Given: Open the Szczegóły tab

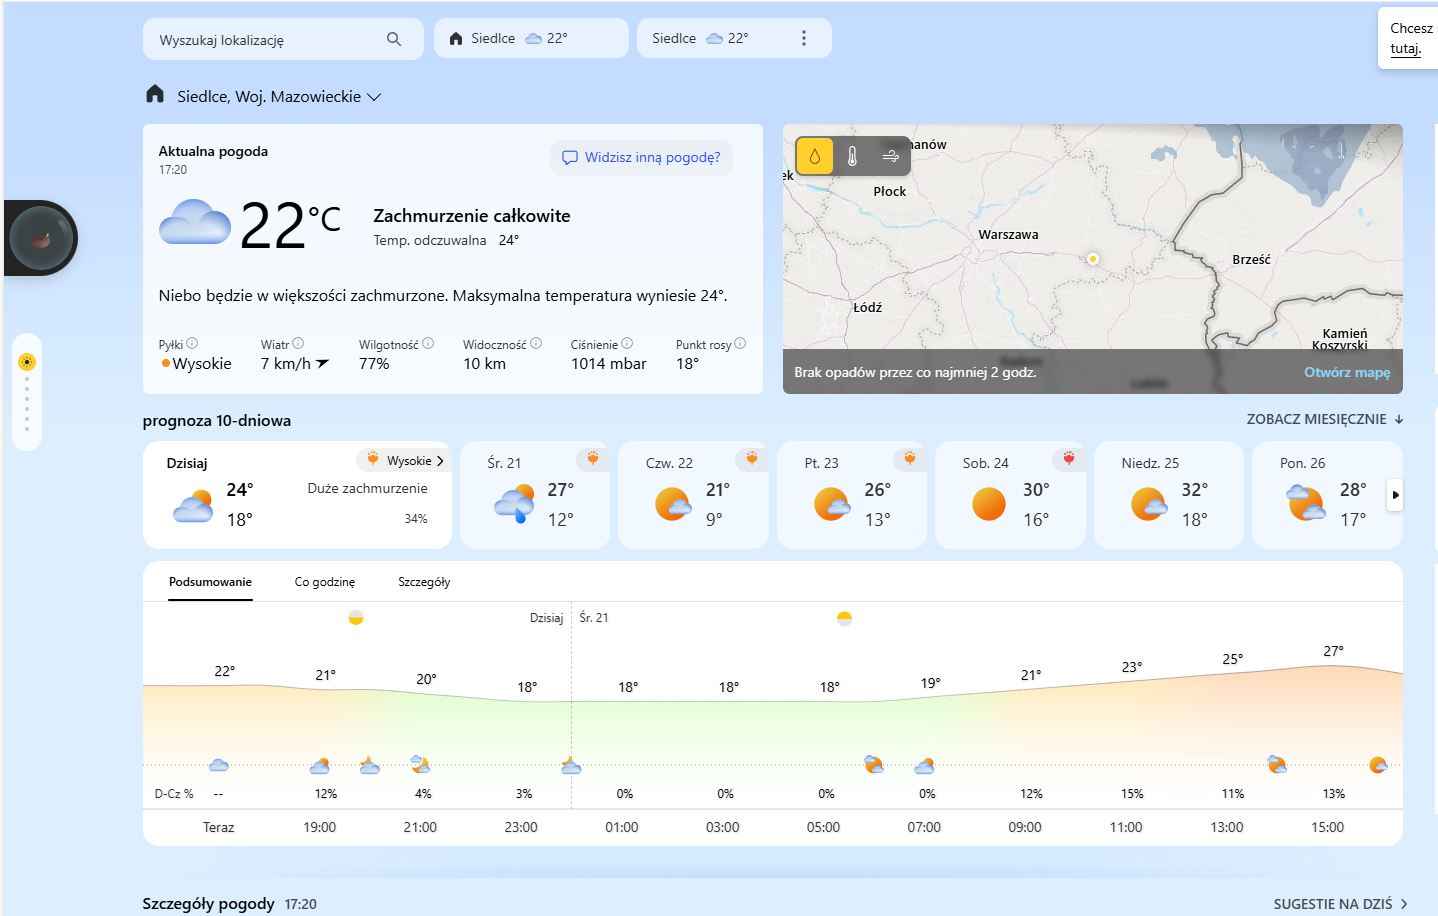Looking at the screenshot, I should tap(424, 582).
